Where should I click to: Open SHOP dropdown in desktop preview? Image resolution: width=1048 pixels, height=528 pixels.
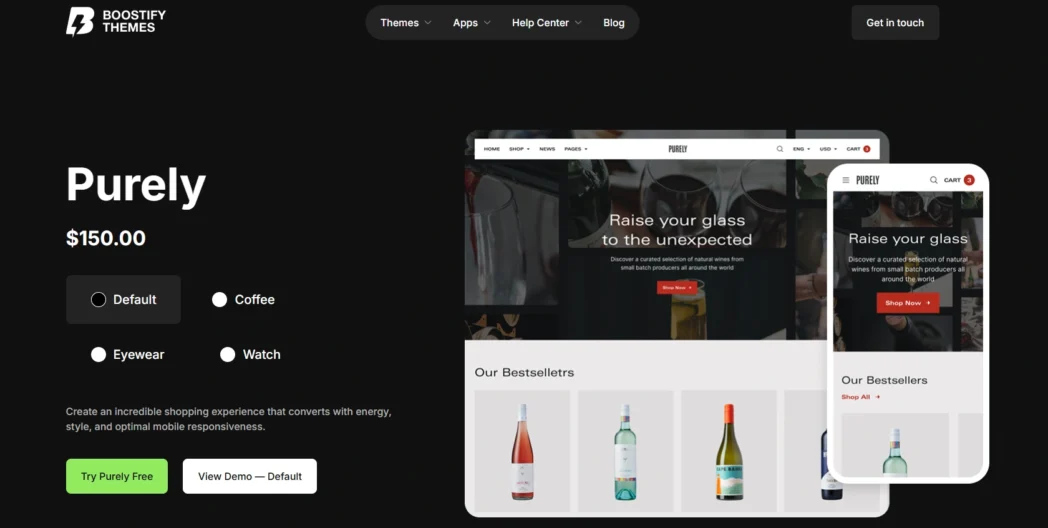519,149
